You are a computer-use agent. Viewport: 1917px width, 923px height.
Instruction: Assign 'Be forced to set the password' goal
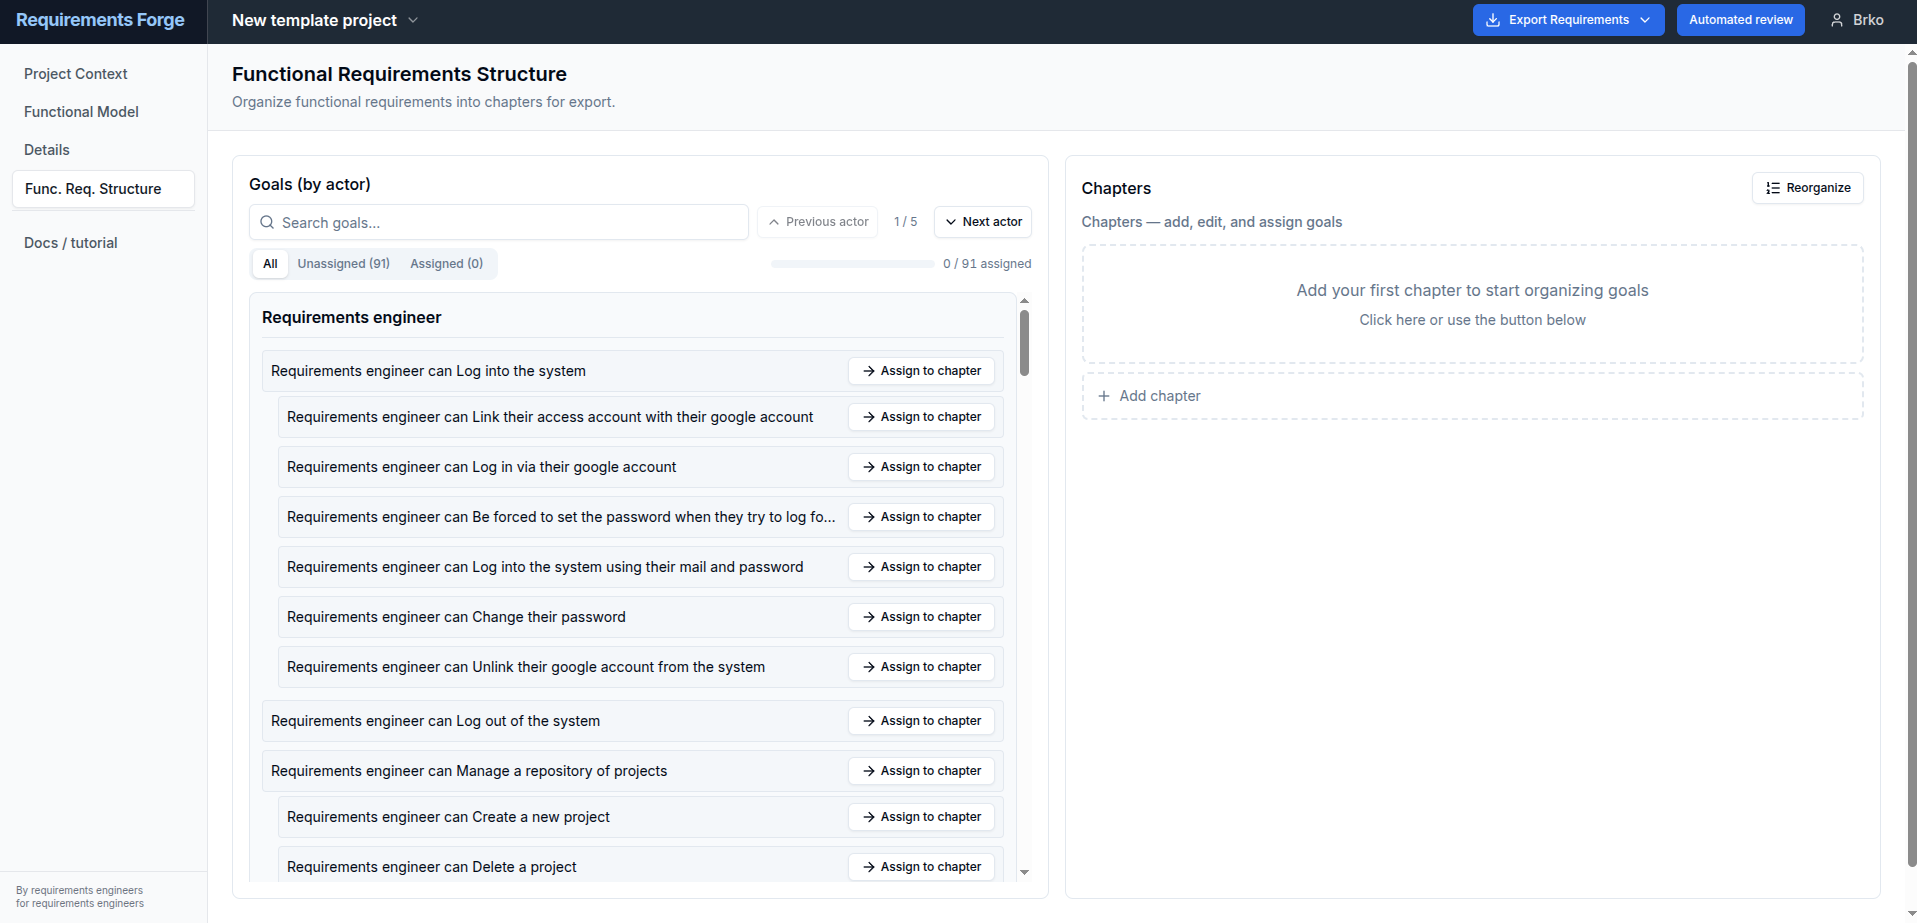click(921, 517)
